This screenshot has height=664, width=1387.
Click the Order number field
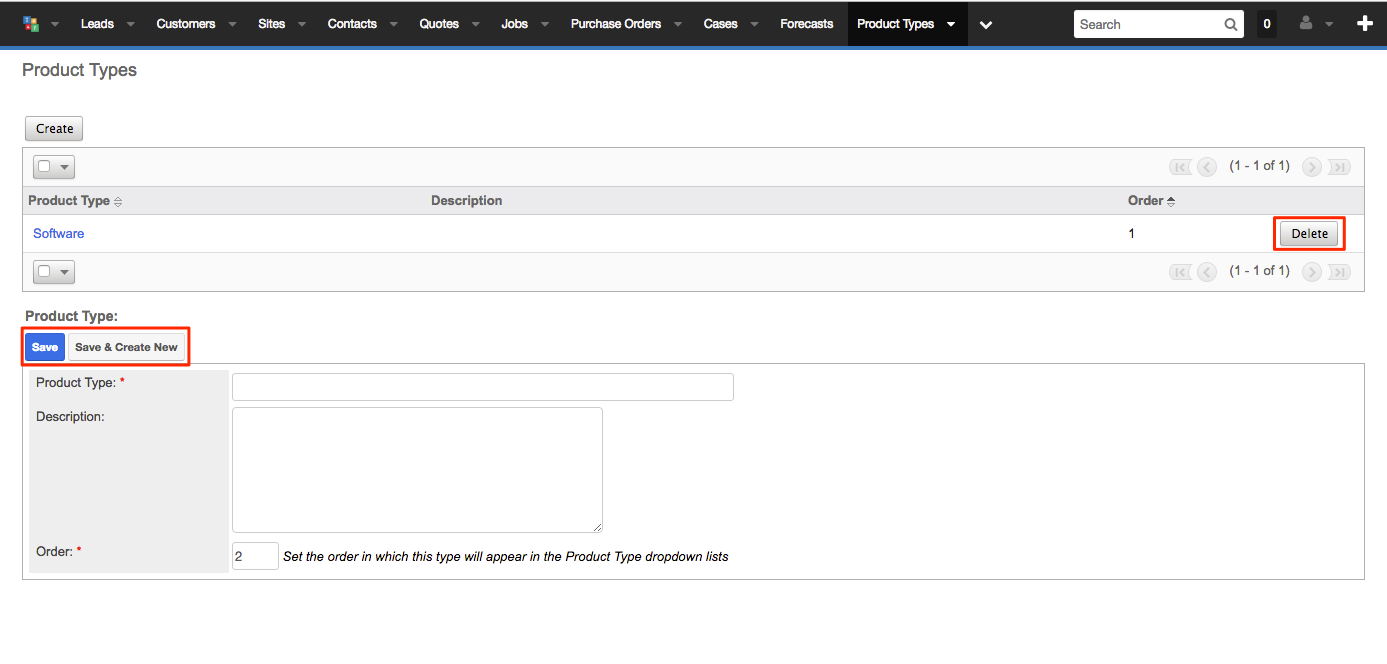(255, 556)
